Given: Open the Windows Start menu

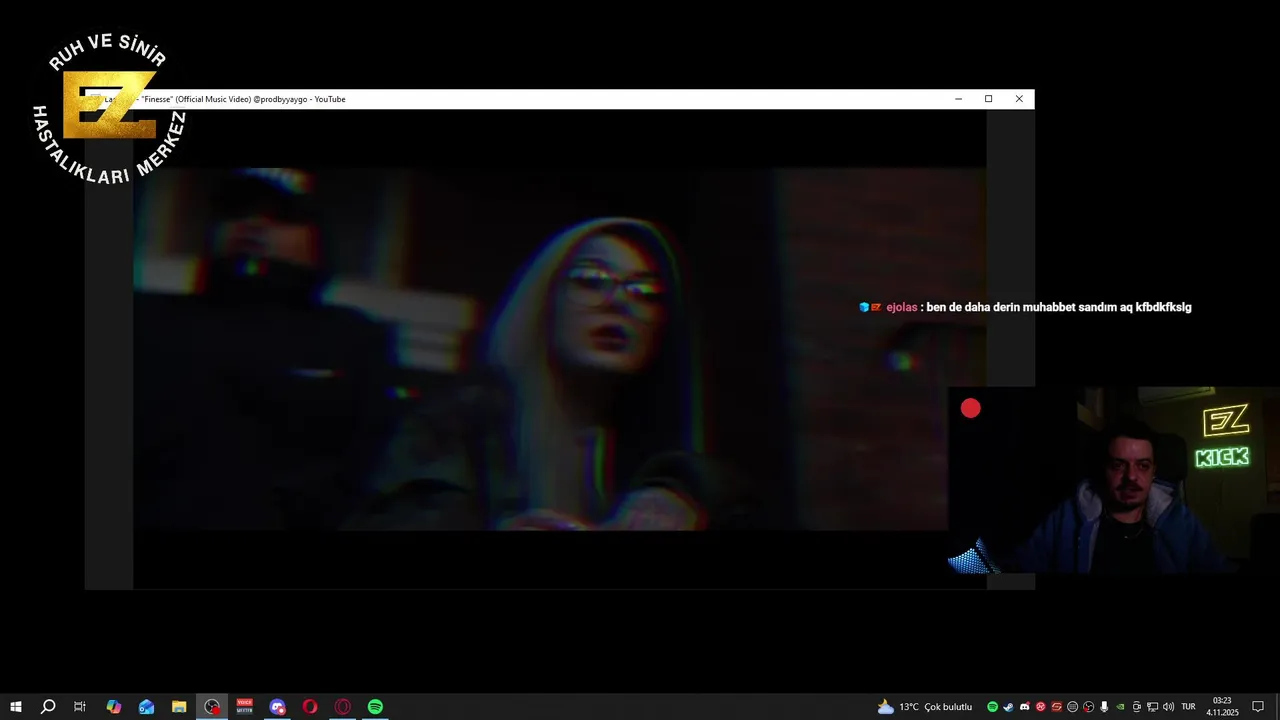Looking at the screenshot, I should coord(15,707).
